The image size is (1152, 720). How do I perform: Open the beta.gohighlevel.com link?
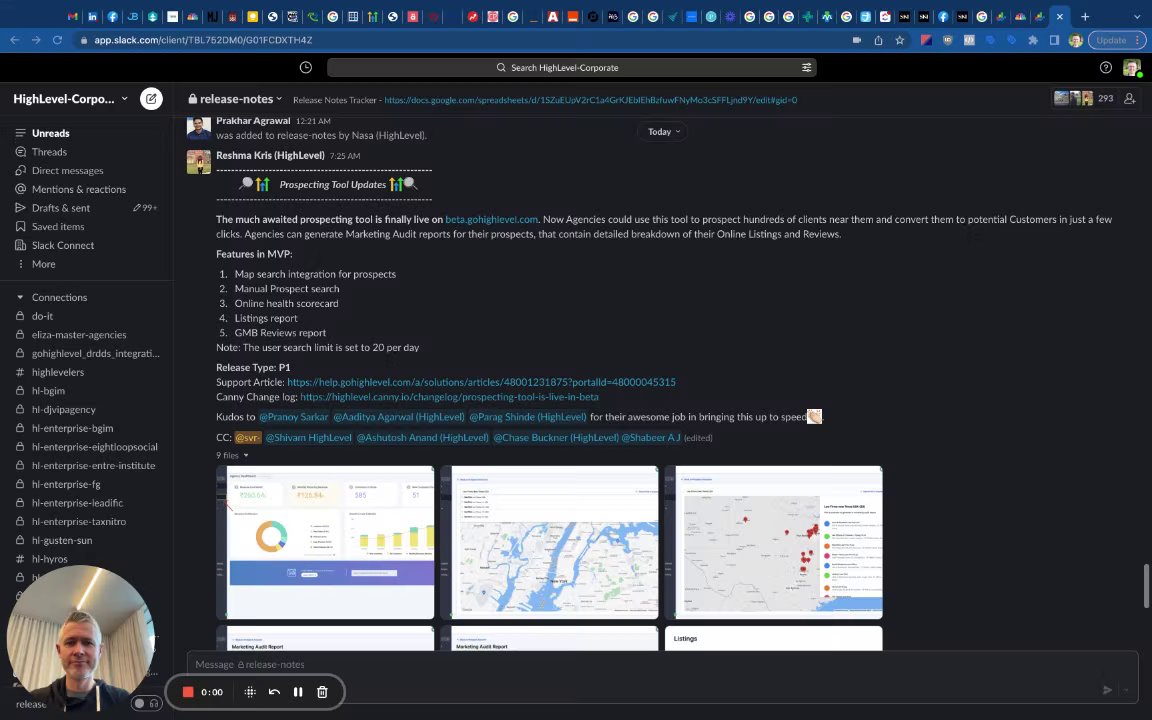pyautogui.click(x=492, y=220)
